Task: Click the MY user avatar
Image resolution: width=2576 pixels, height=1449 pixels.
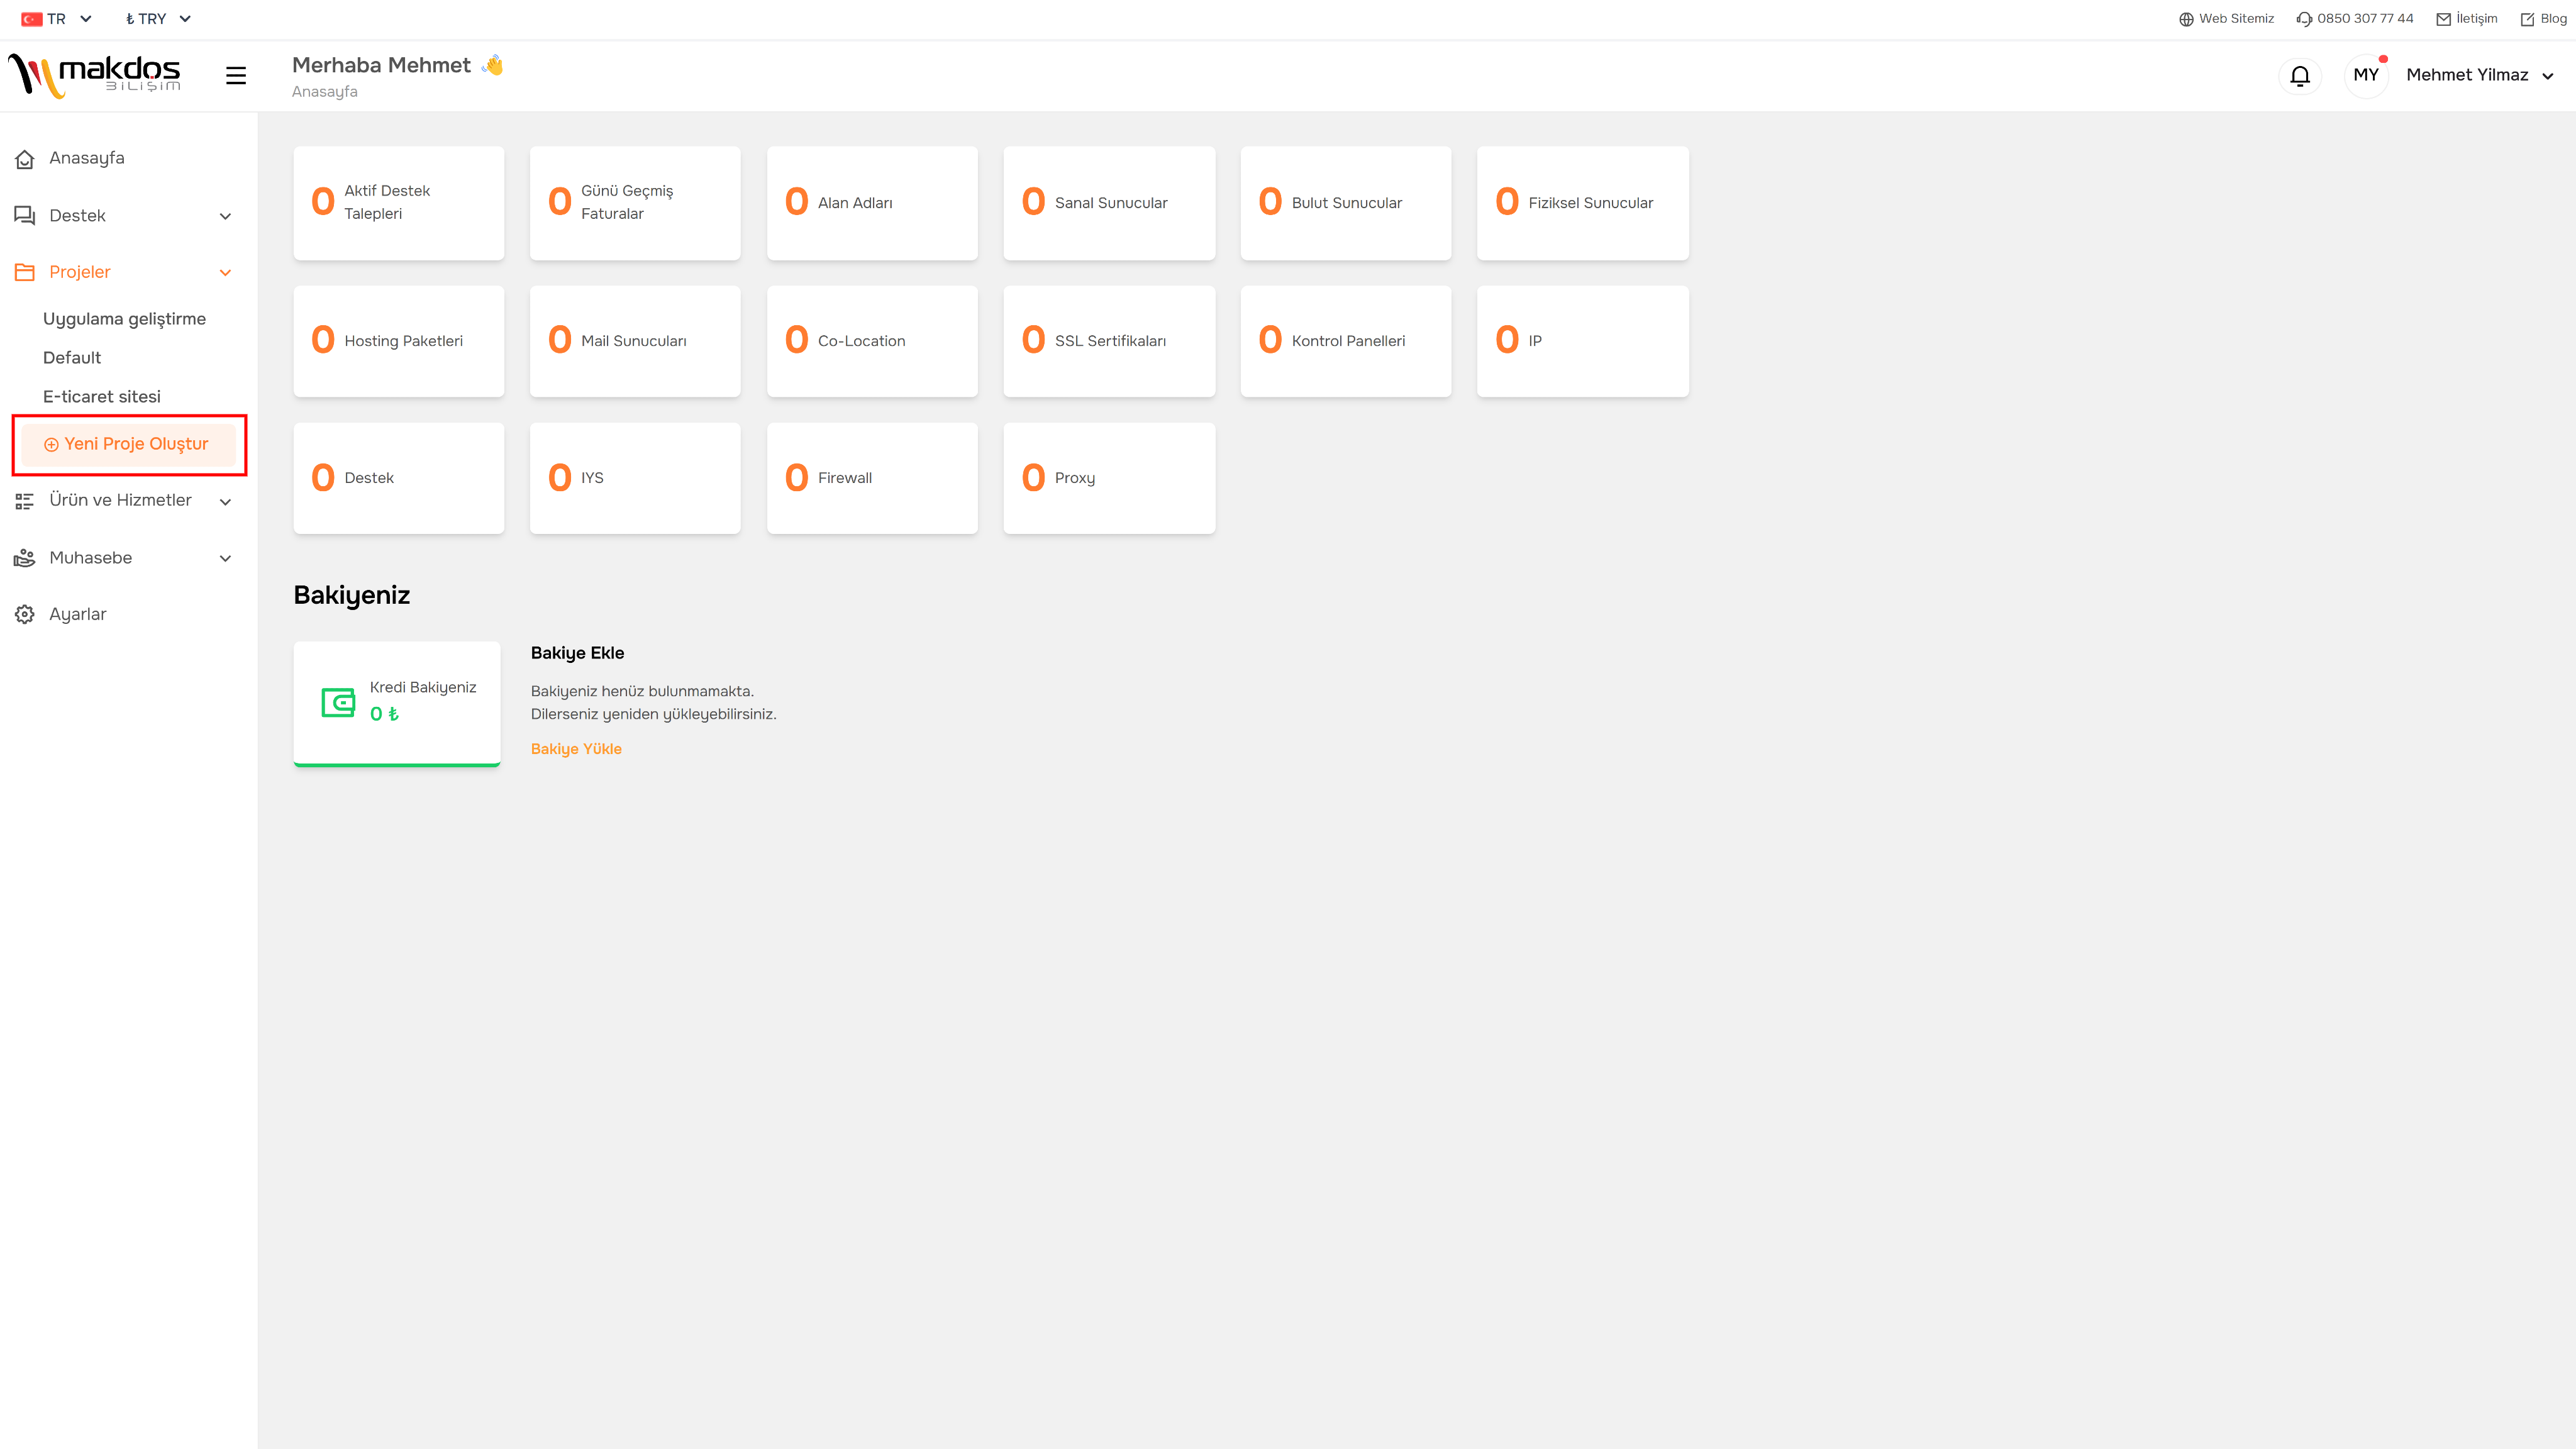Action: point(2366,75)
